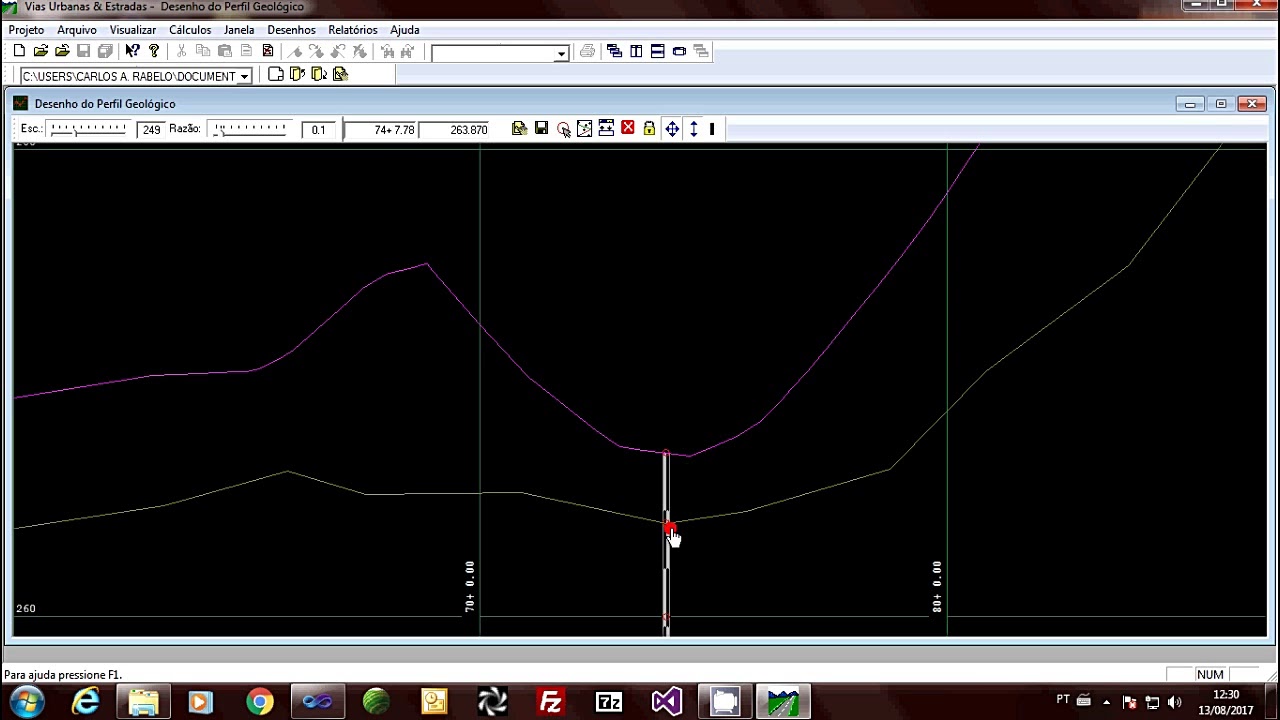Click the zoom-extents icon beside the magnifier
Screen dimensions: 1280x720
584,129
